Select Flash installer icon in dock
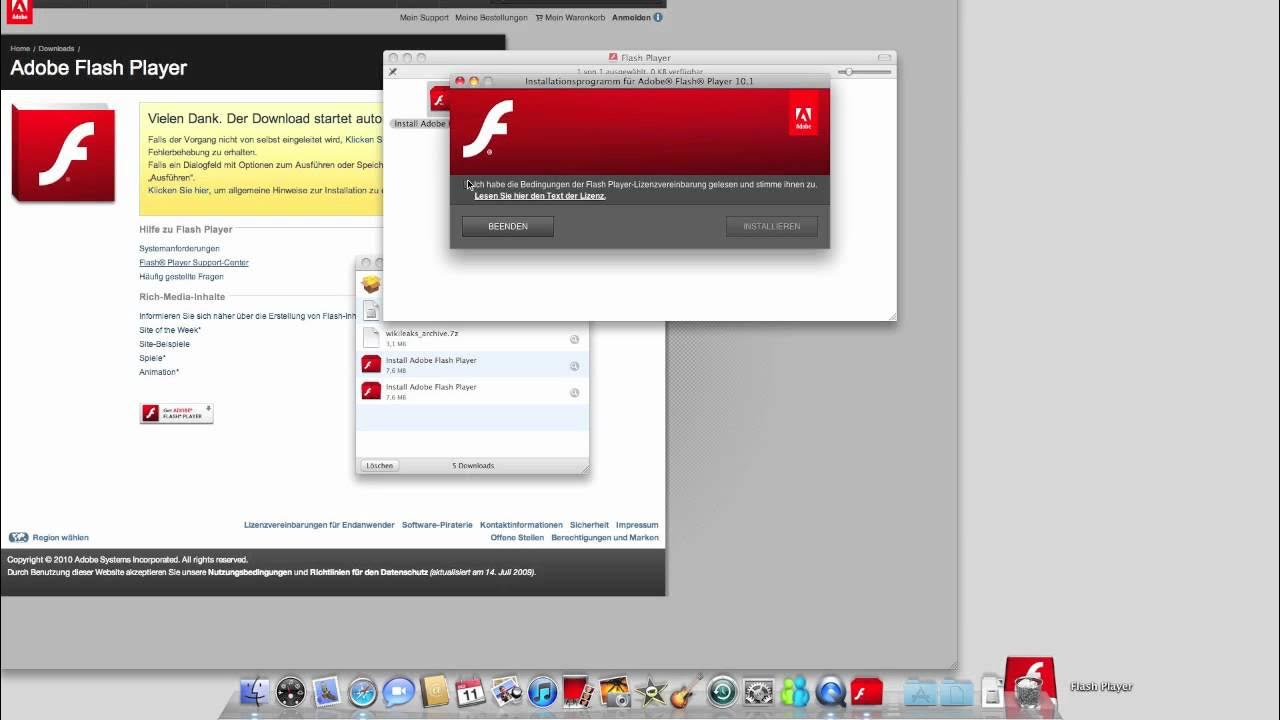The height and width of the screenshot is (720, 1280). 867,692
